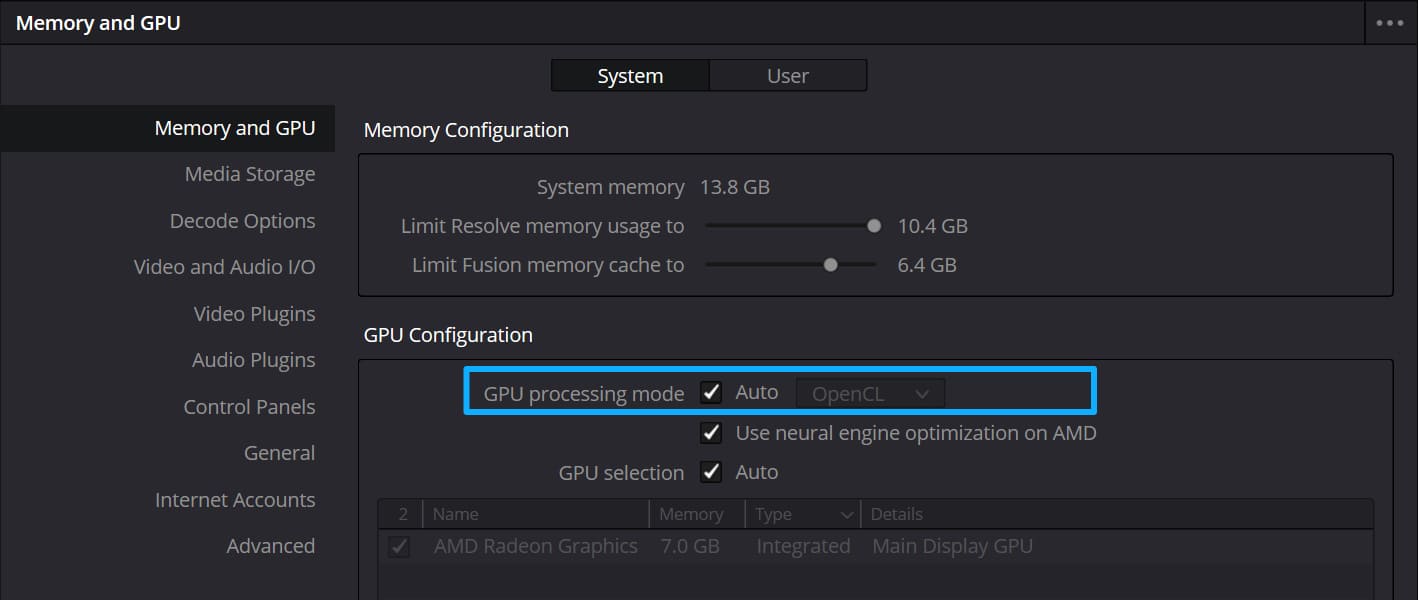This screenshot has height=600, width=1418.
Task: Toggle the GPU processing mode Auto checkbox
Action: (x=711, y=392)
